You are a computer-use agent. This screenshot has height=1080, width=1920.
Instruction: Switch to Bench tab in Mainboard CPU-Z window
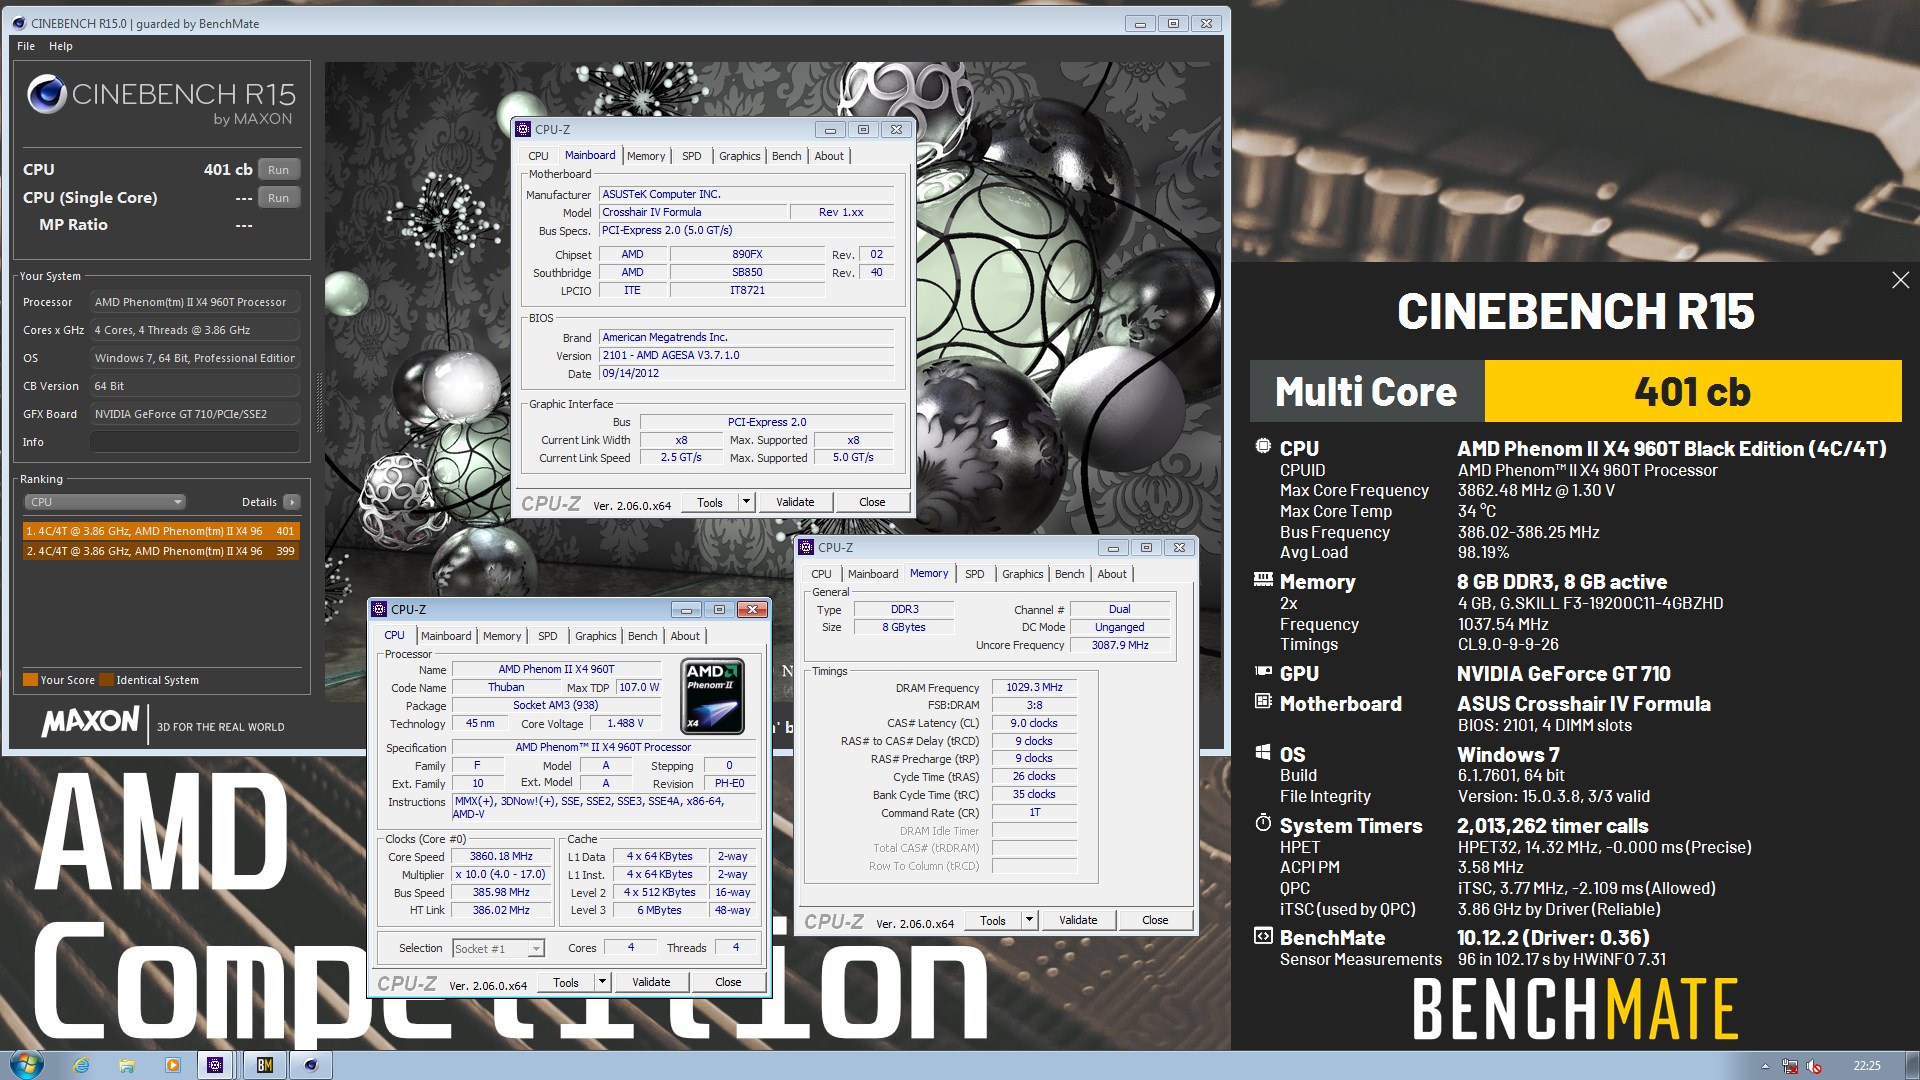pos(787,156)
